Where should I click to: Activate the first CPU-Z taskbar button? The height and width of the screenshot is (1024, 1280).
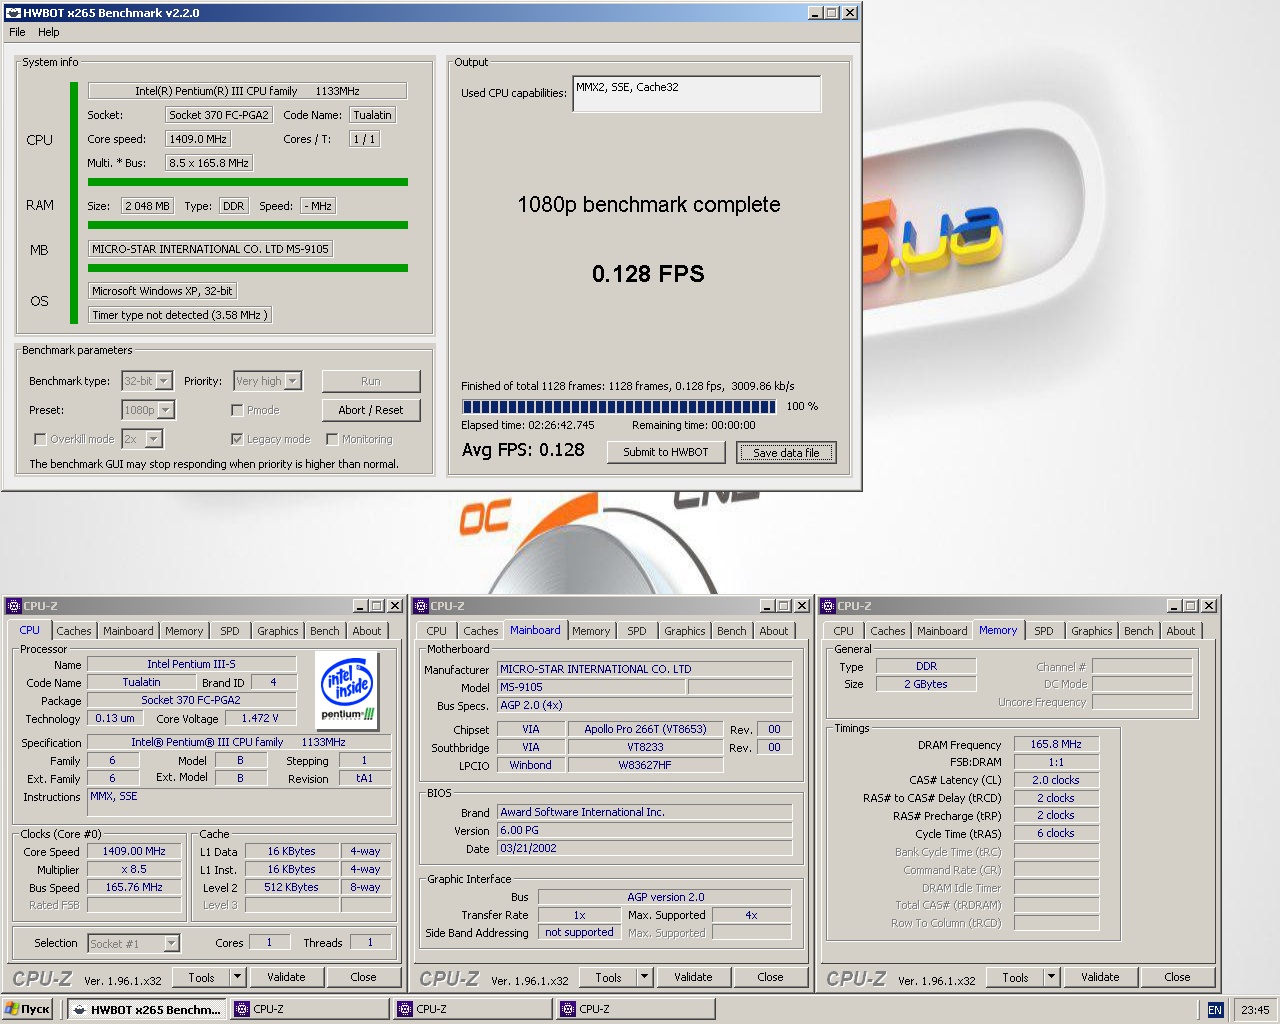tap(309, 1009)
